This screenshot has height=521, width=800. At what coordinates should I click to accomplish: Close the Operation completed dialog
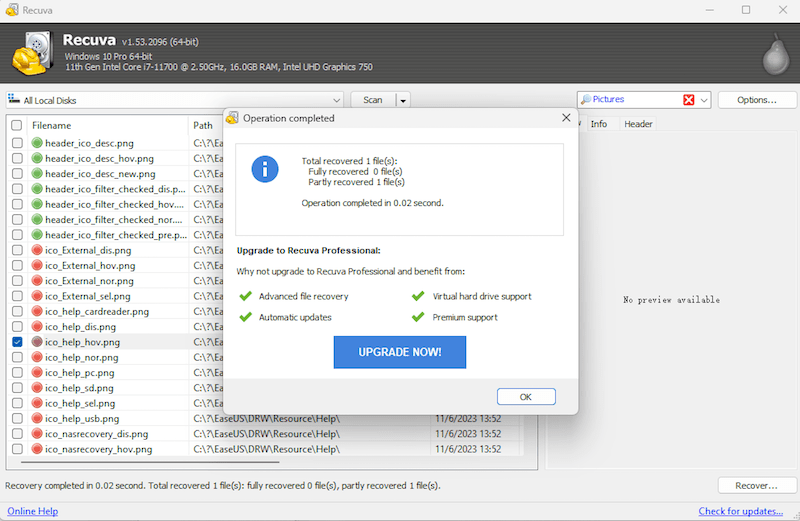click(566, 118)
